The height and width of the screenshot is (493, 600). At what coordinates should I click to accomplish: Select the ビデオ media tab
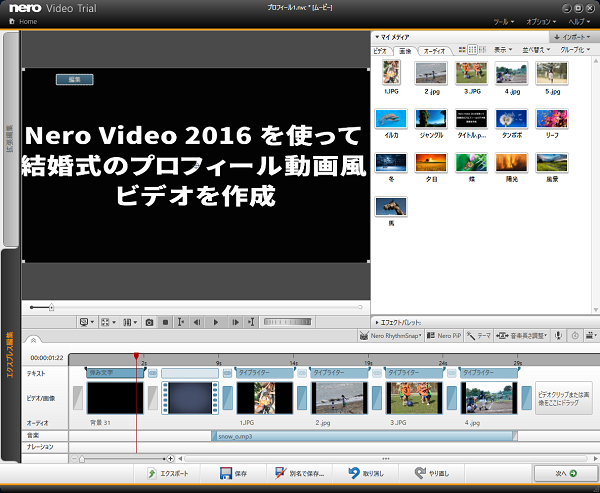pos(380,51)
